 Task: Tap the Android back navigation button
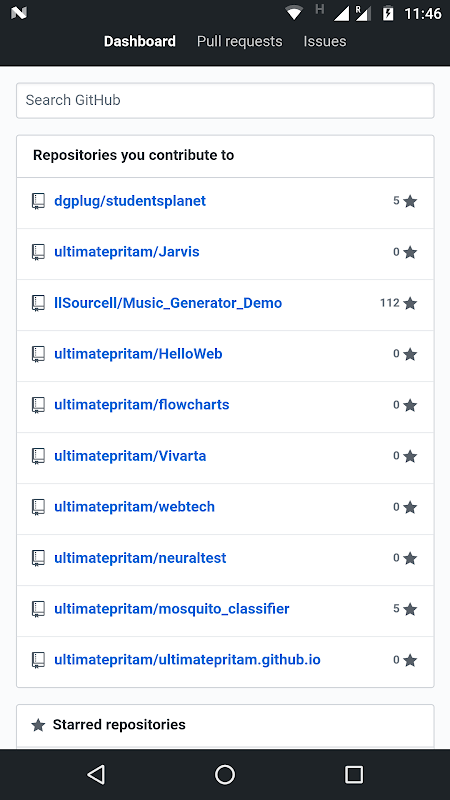point(96,774)
